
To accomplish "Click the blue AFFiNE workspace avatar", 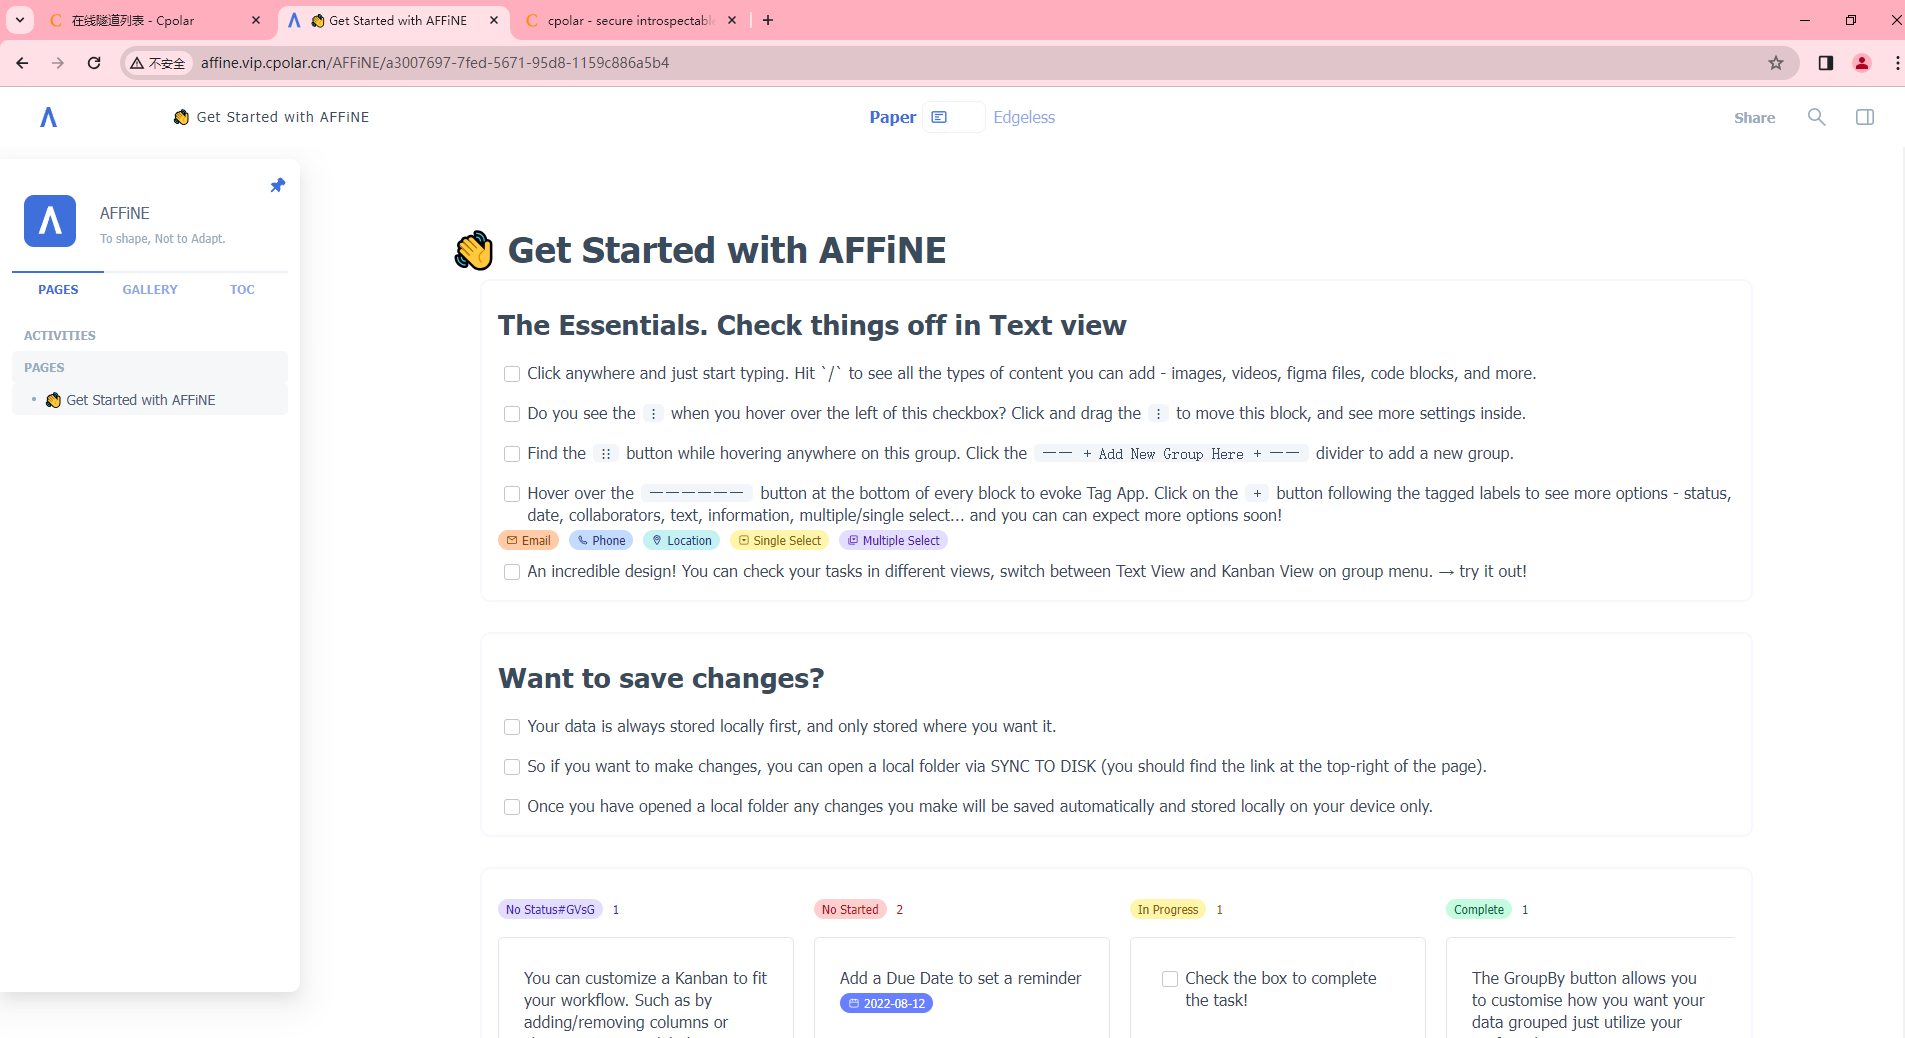I will [50, 221].
